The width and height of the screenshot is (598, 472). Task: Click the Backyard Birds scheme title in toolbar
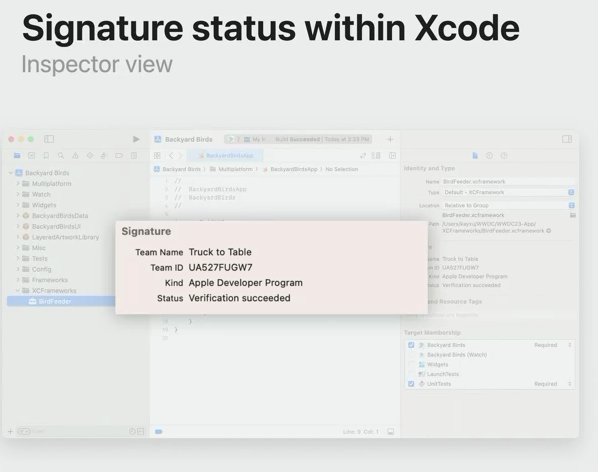[x=188, y=140]
